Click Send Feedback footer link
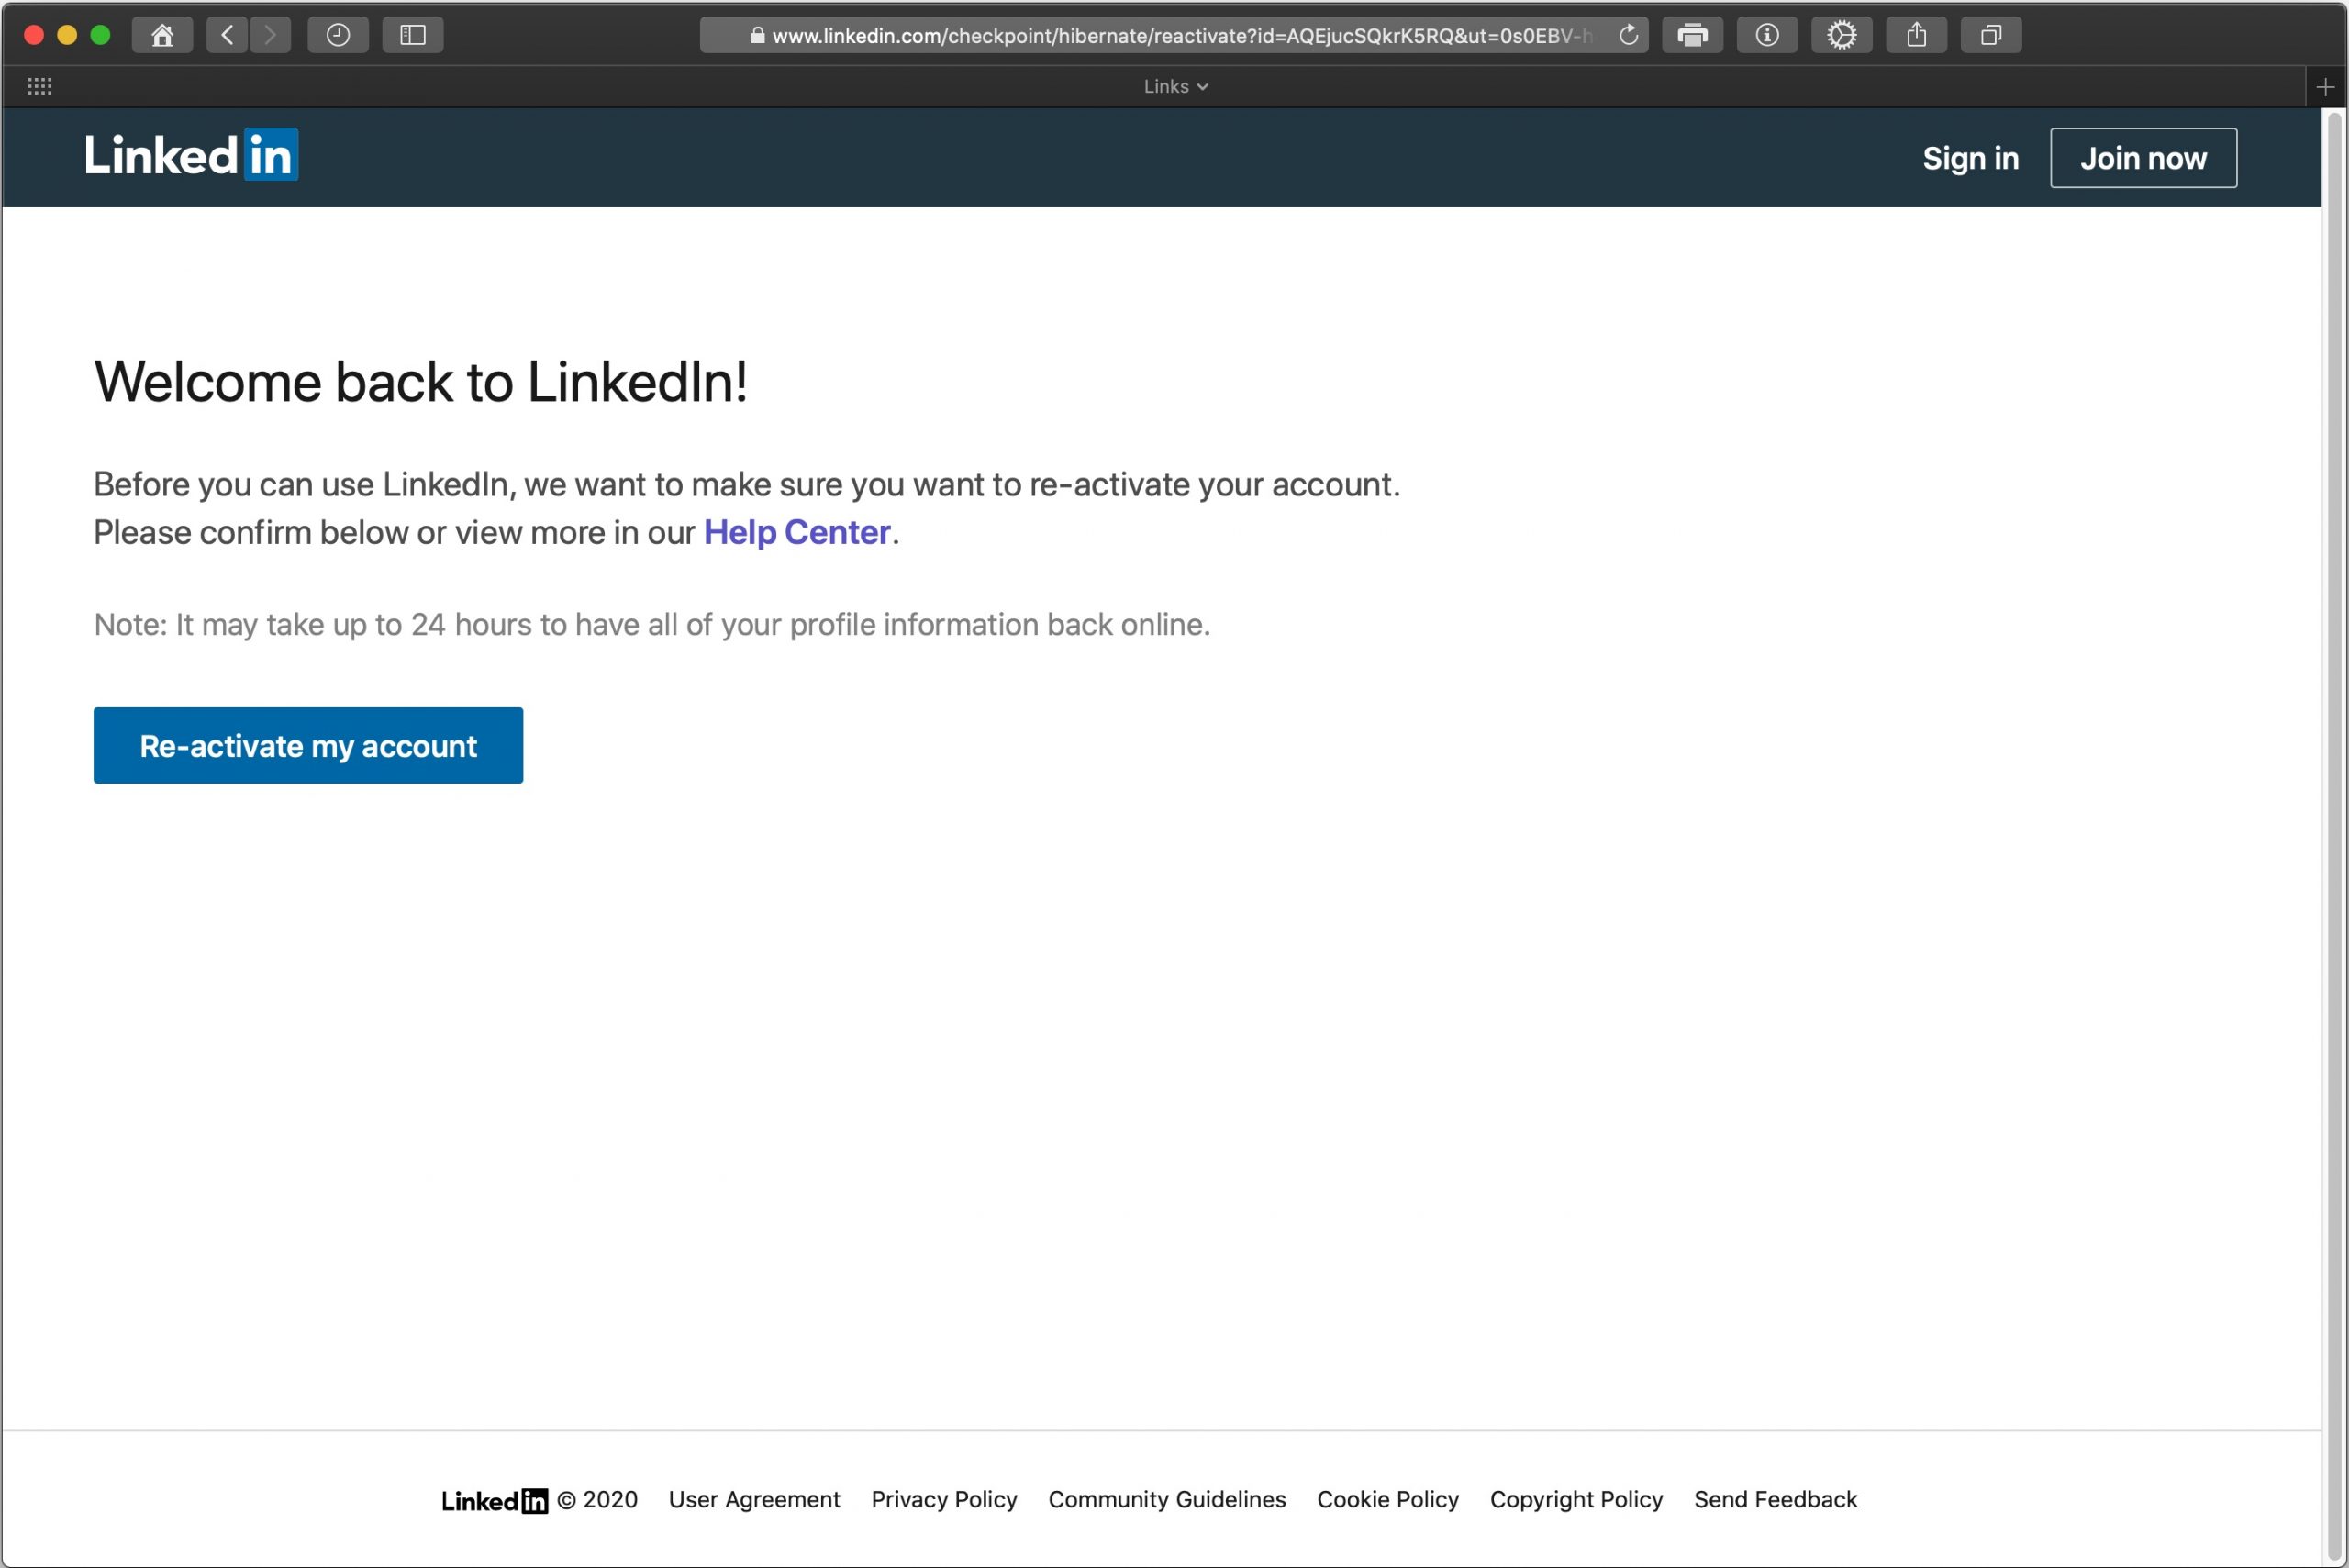The image size is (2349, 1568). (x=1775, y=1500)
